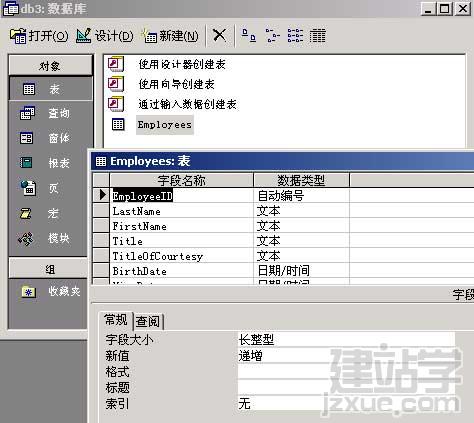This screenshot has height=423, width=474.
Task: Click the LastName row selector
Action: click(101, 211)
